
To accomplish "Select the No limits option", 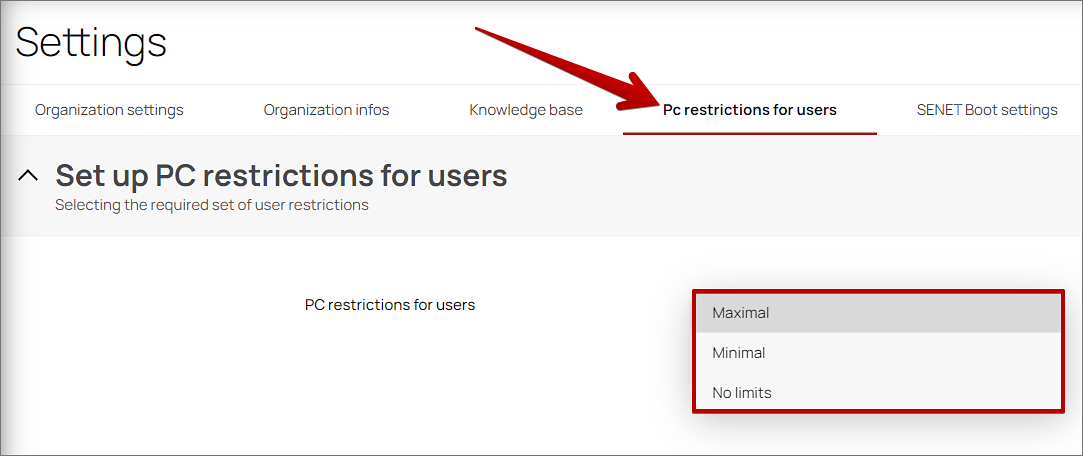I will [742, 393].
